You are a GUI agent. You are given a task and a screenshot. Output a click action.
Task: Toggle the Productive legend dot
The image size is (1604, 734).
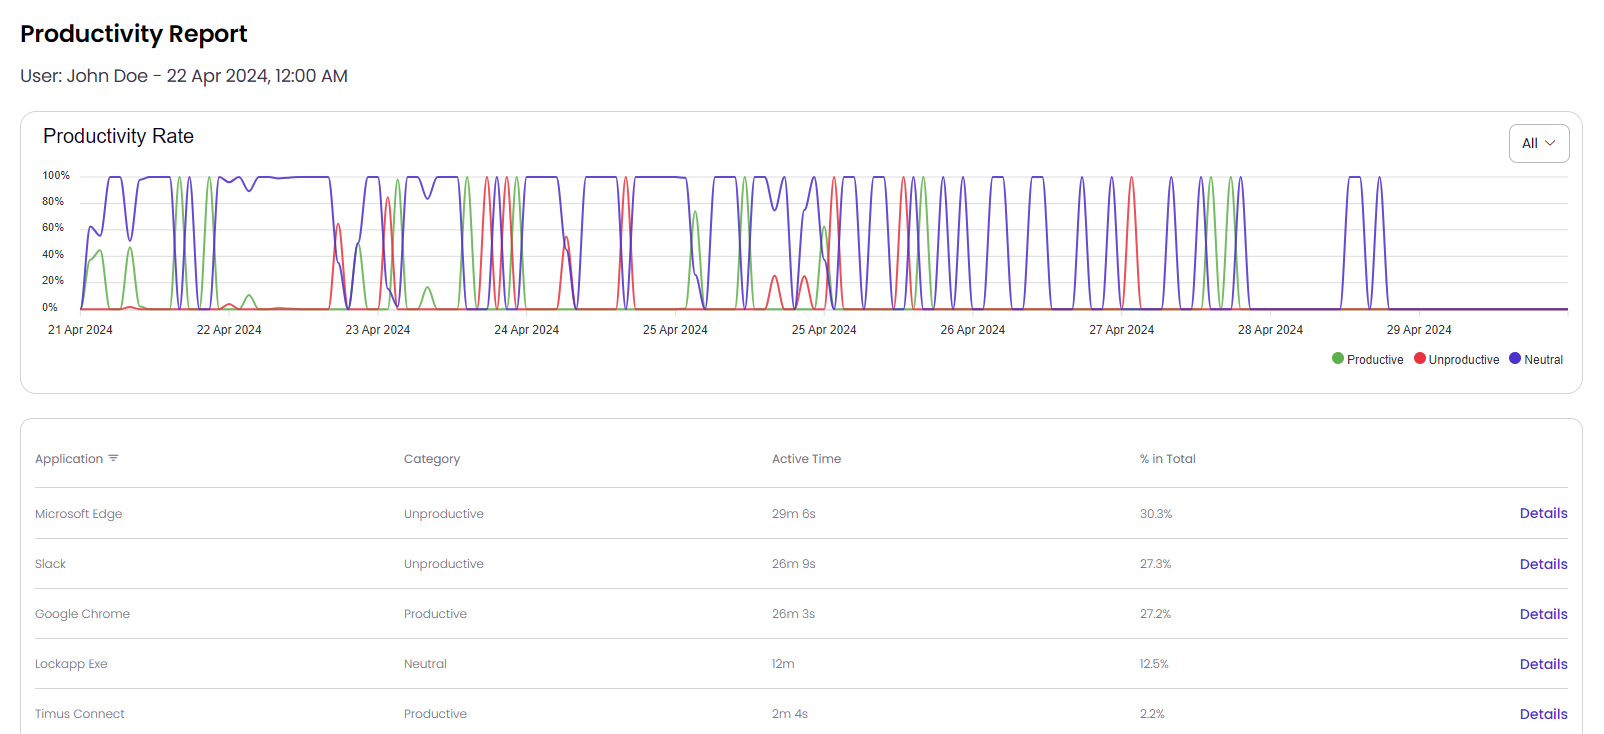(x=1338, y=359)
